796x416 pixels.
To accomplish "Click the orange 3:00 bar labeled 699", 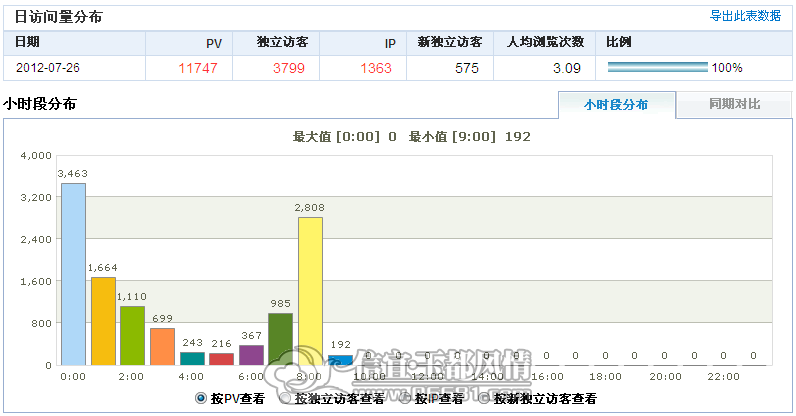I will tap(162, 346).
